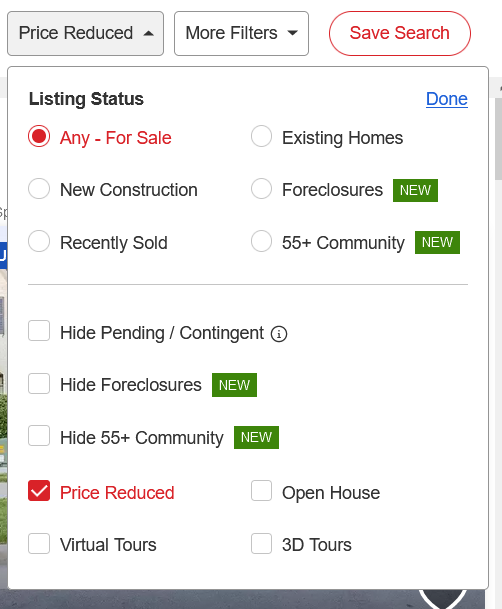This screenshot has width=502, height=609.
Task: Click the page's vertical scrollbar
Action: click(x=499, y=139)
